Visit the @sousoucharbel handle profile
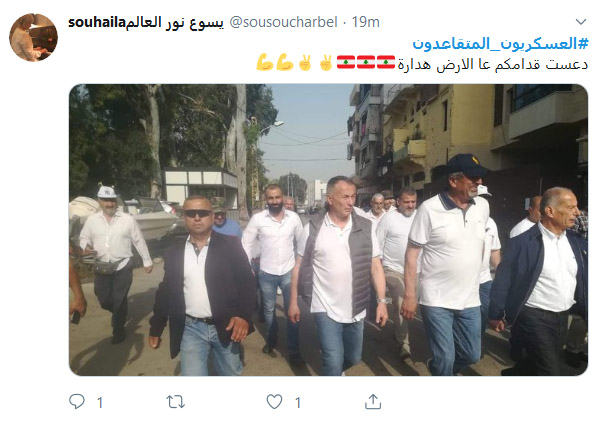The width and height of the screenshot is (598, 424). [x=283, y=22]
